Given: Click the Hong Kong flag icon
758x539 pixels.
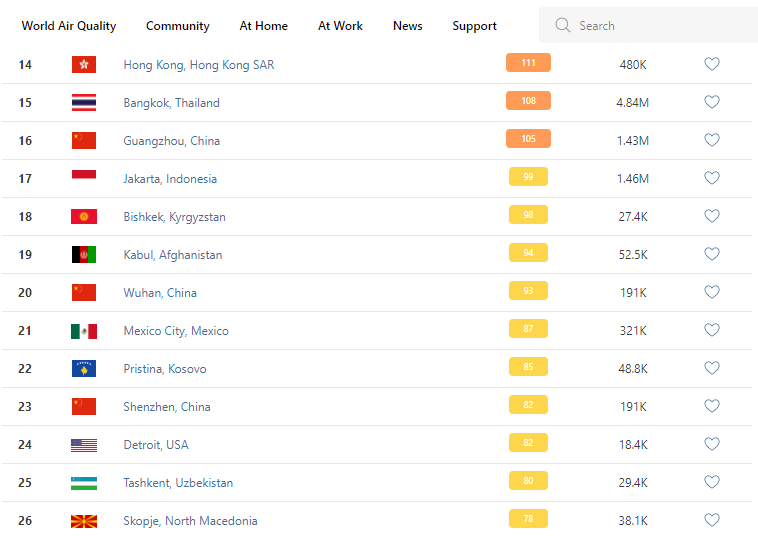Looking at the screenshot, I should click(x=84, y=64).
